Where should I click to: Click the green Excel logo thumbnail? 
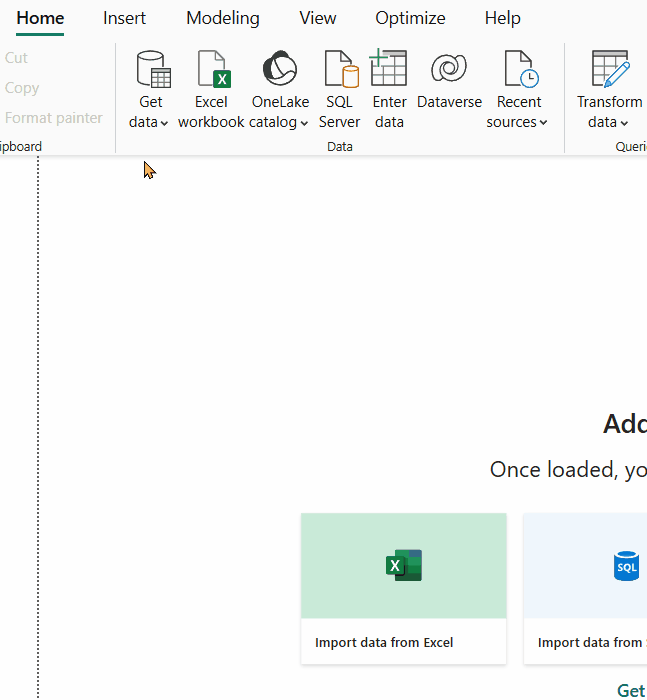pos(403,566)
